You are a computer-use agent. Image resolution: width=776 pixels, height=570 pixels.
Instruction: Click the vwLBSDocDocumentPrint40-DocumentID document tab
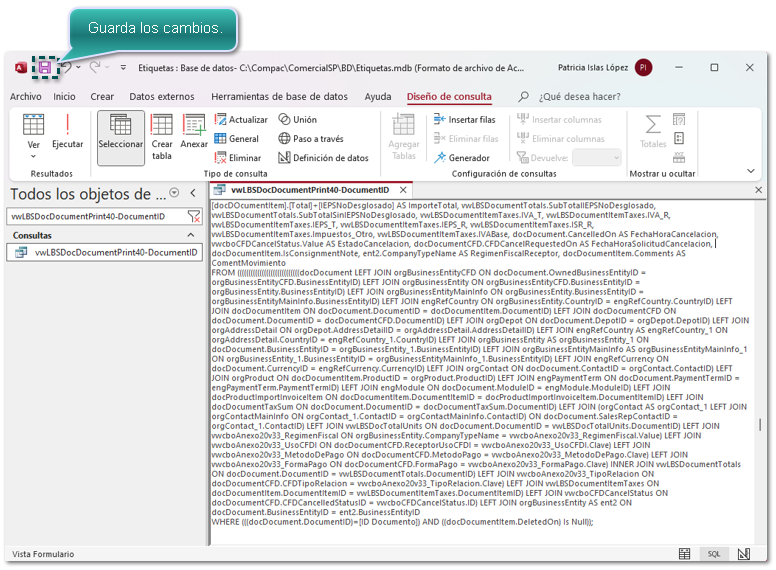coord(310,190)
